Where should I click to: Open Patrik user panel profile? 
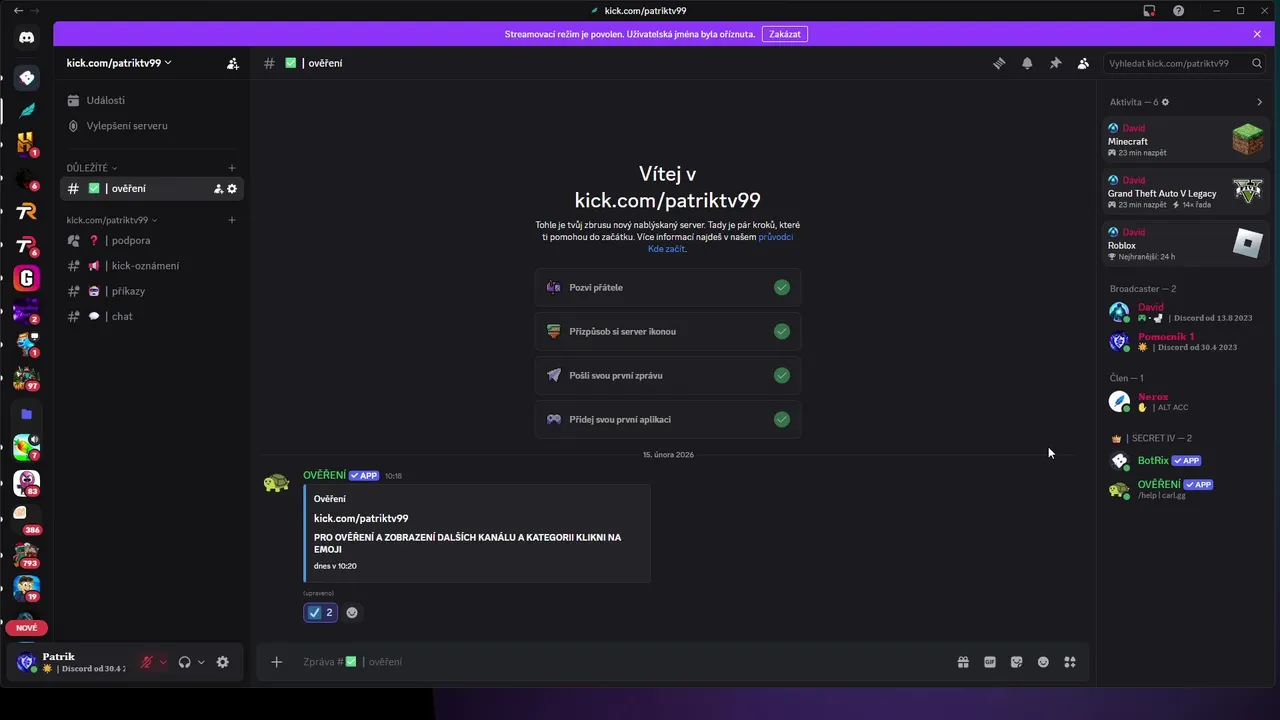coord(70,662)
